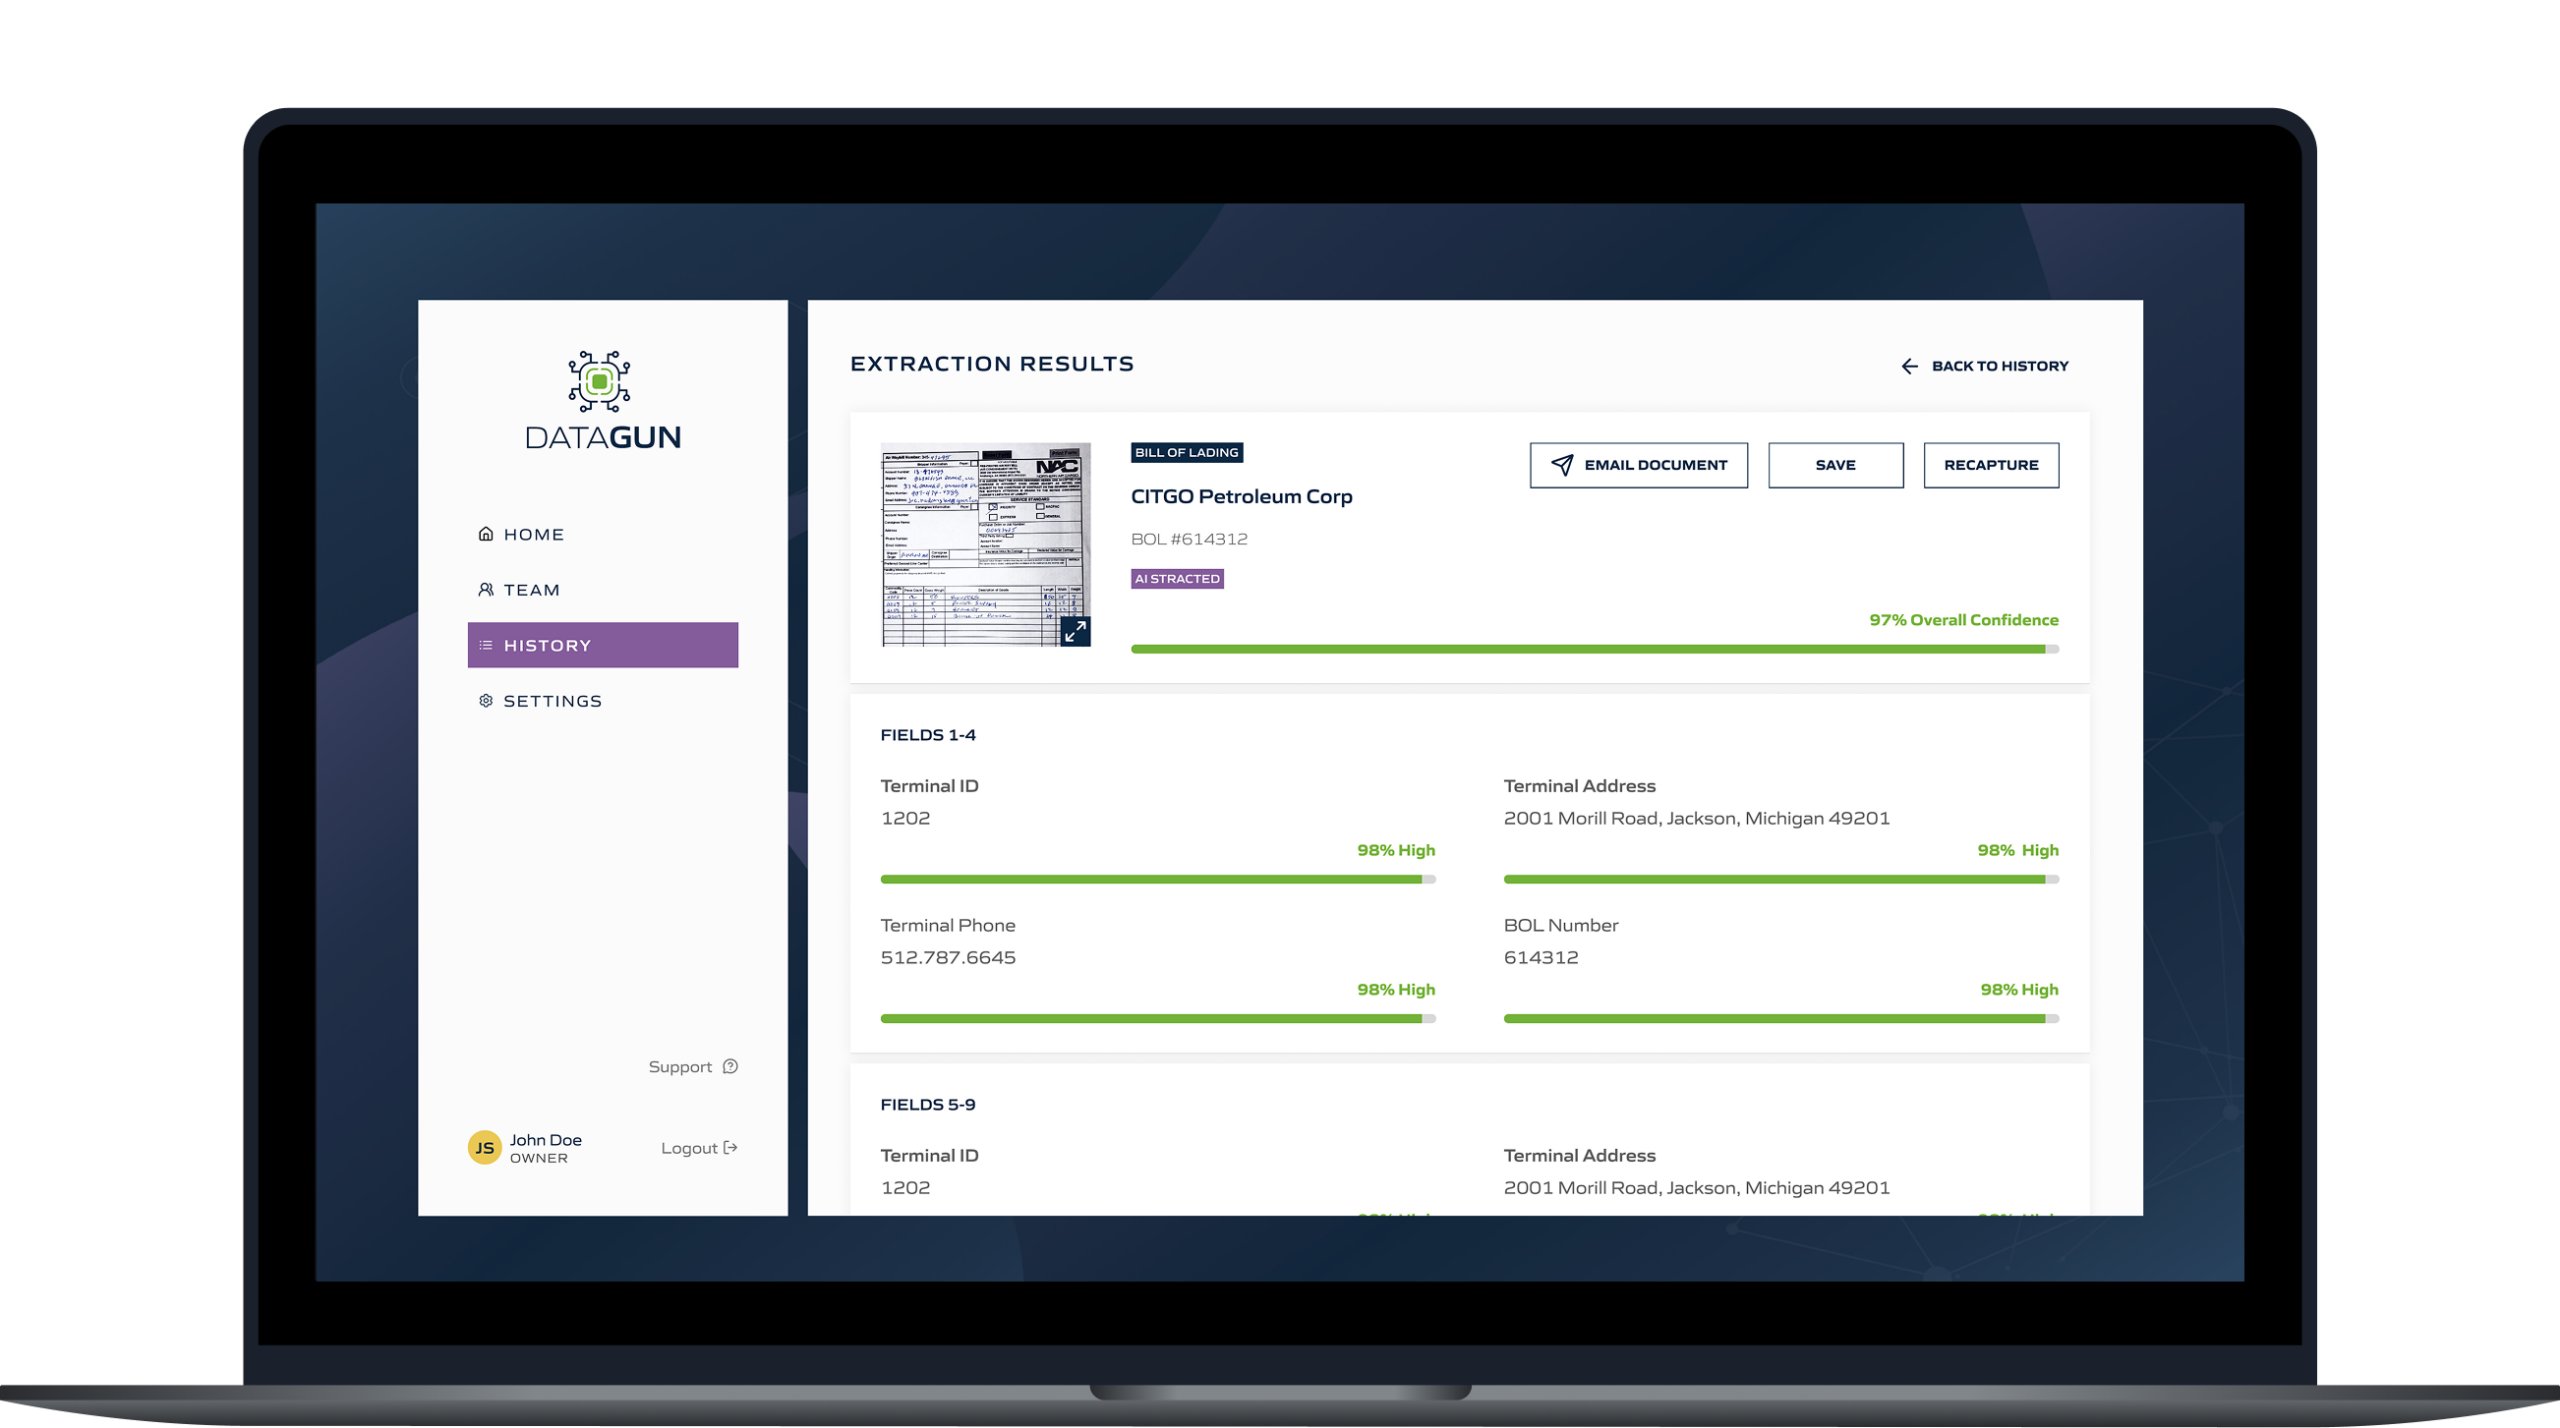Click the Support question mark icon
The image size is (2560, 1428).
pyautogui.click(x=731, y=1067)
